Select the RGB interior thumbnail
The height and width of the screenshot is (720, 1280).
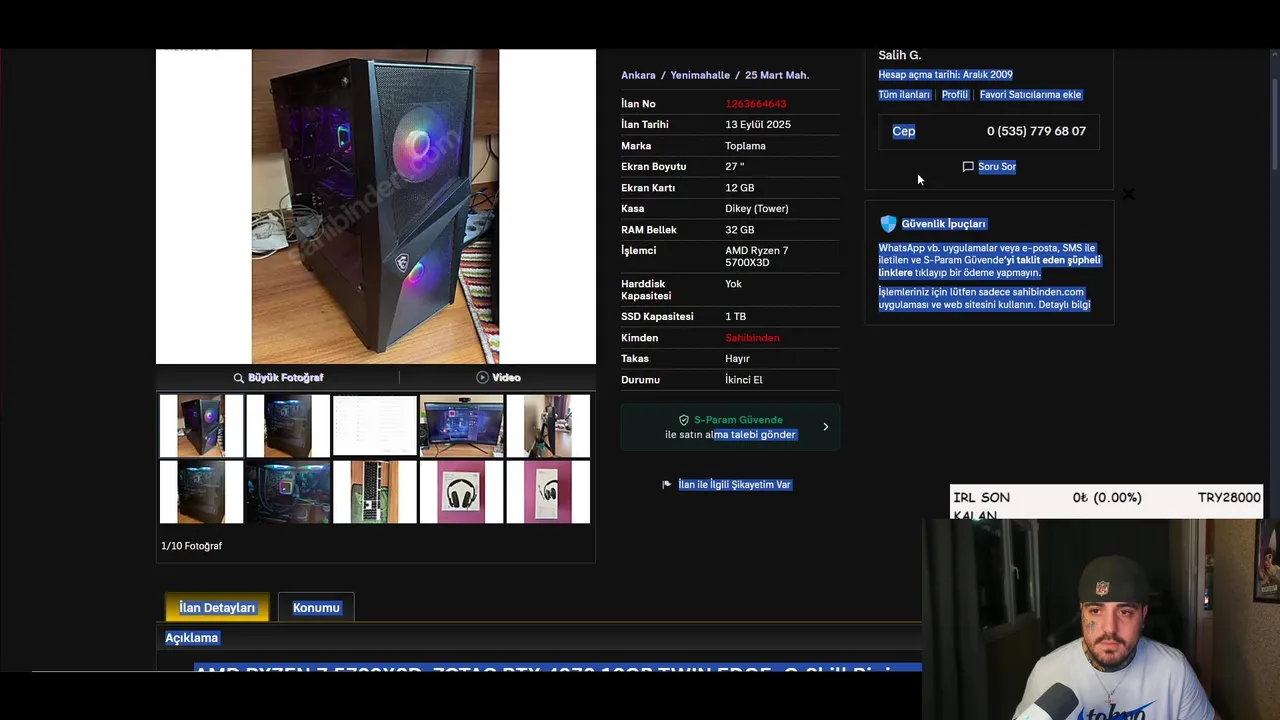[288, 492]
